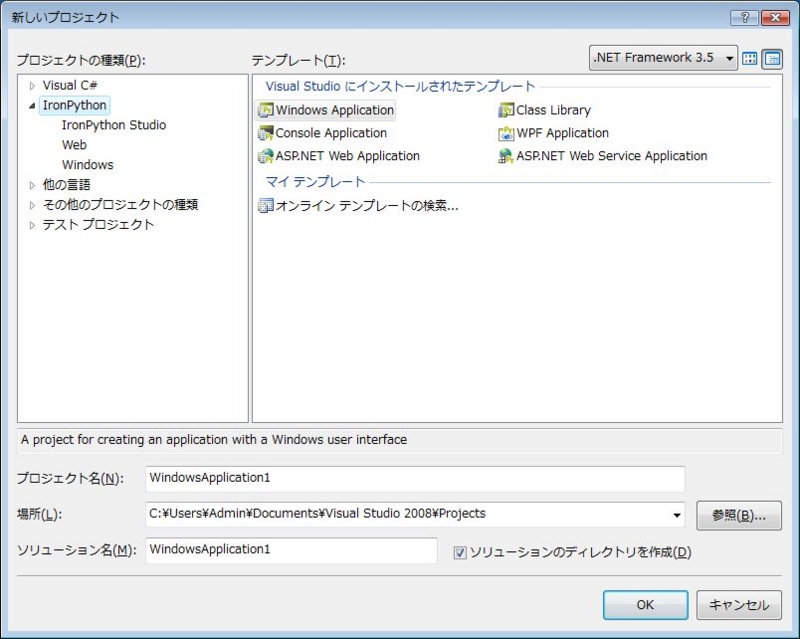
Task: Click the project name input field
Action: 415,478
